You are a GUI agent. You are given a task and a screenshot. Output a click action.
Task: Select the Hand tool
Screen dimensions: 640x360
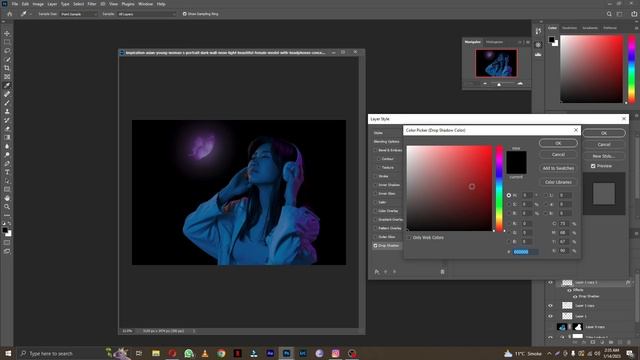coord(7,198)
